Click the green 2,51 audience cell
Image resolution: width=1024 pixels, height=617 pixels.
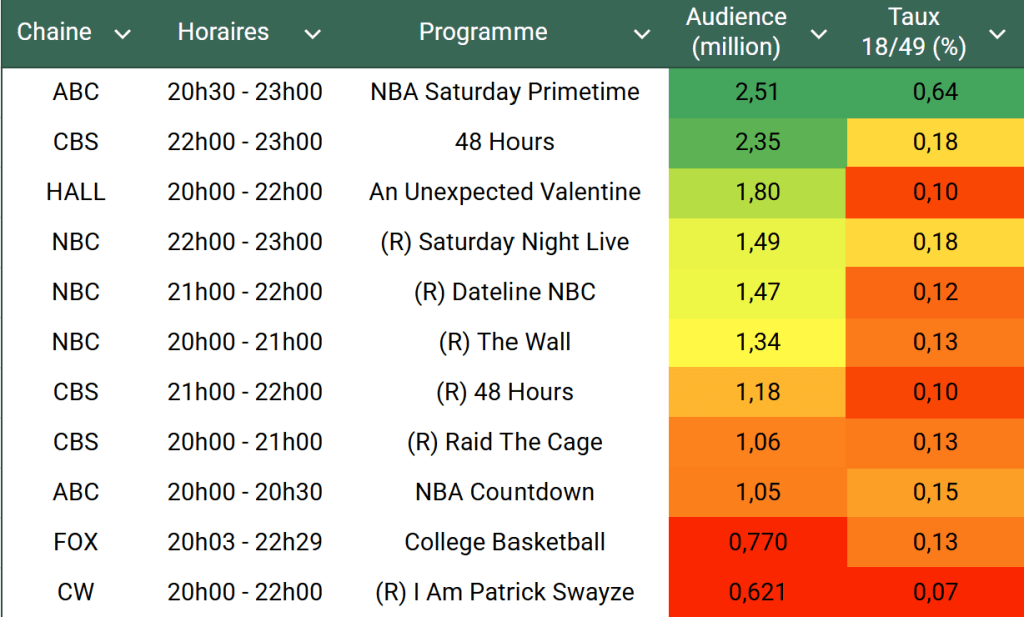coord(755,92)
